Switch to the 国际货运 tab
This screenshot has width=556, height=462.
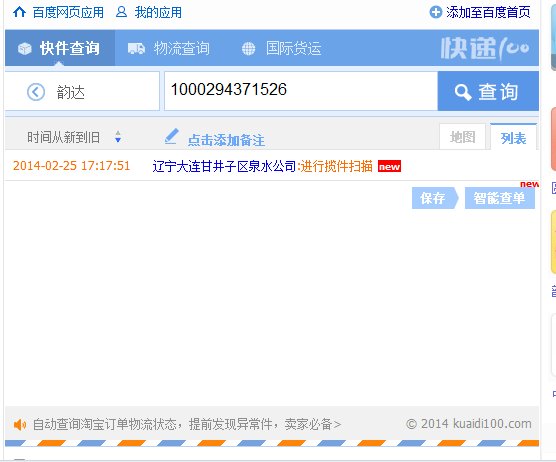(x=282, y=48)
